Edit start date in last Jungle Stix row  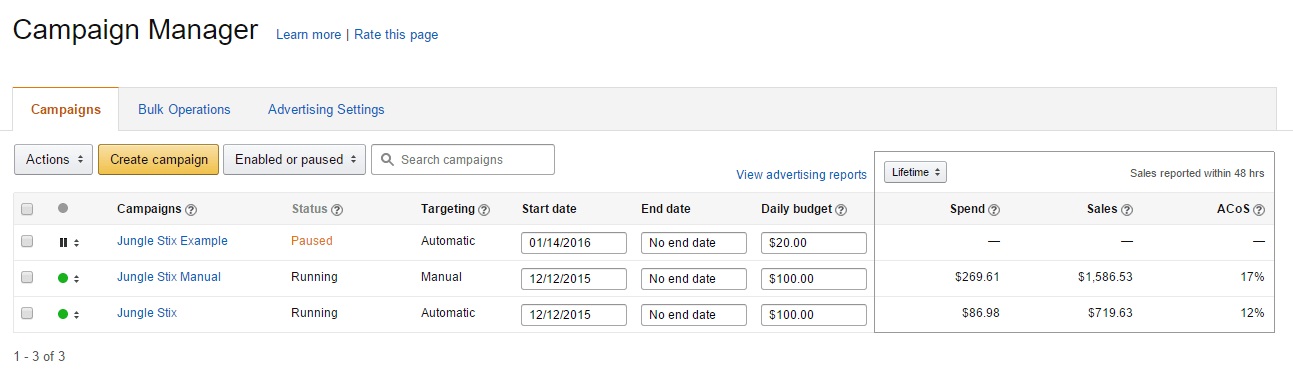pos(574,315)
